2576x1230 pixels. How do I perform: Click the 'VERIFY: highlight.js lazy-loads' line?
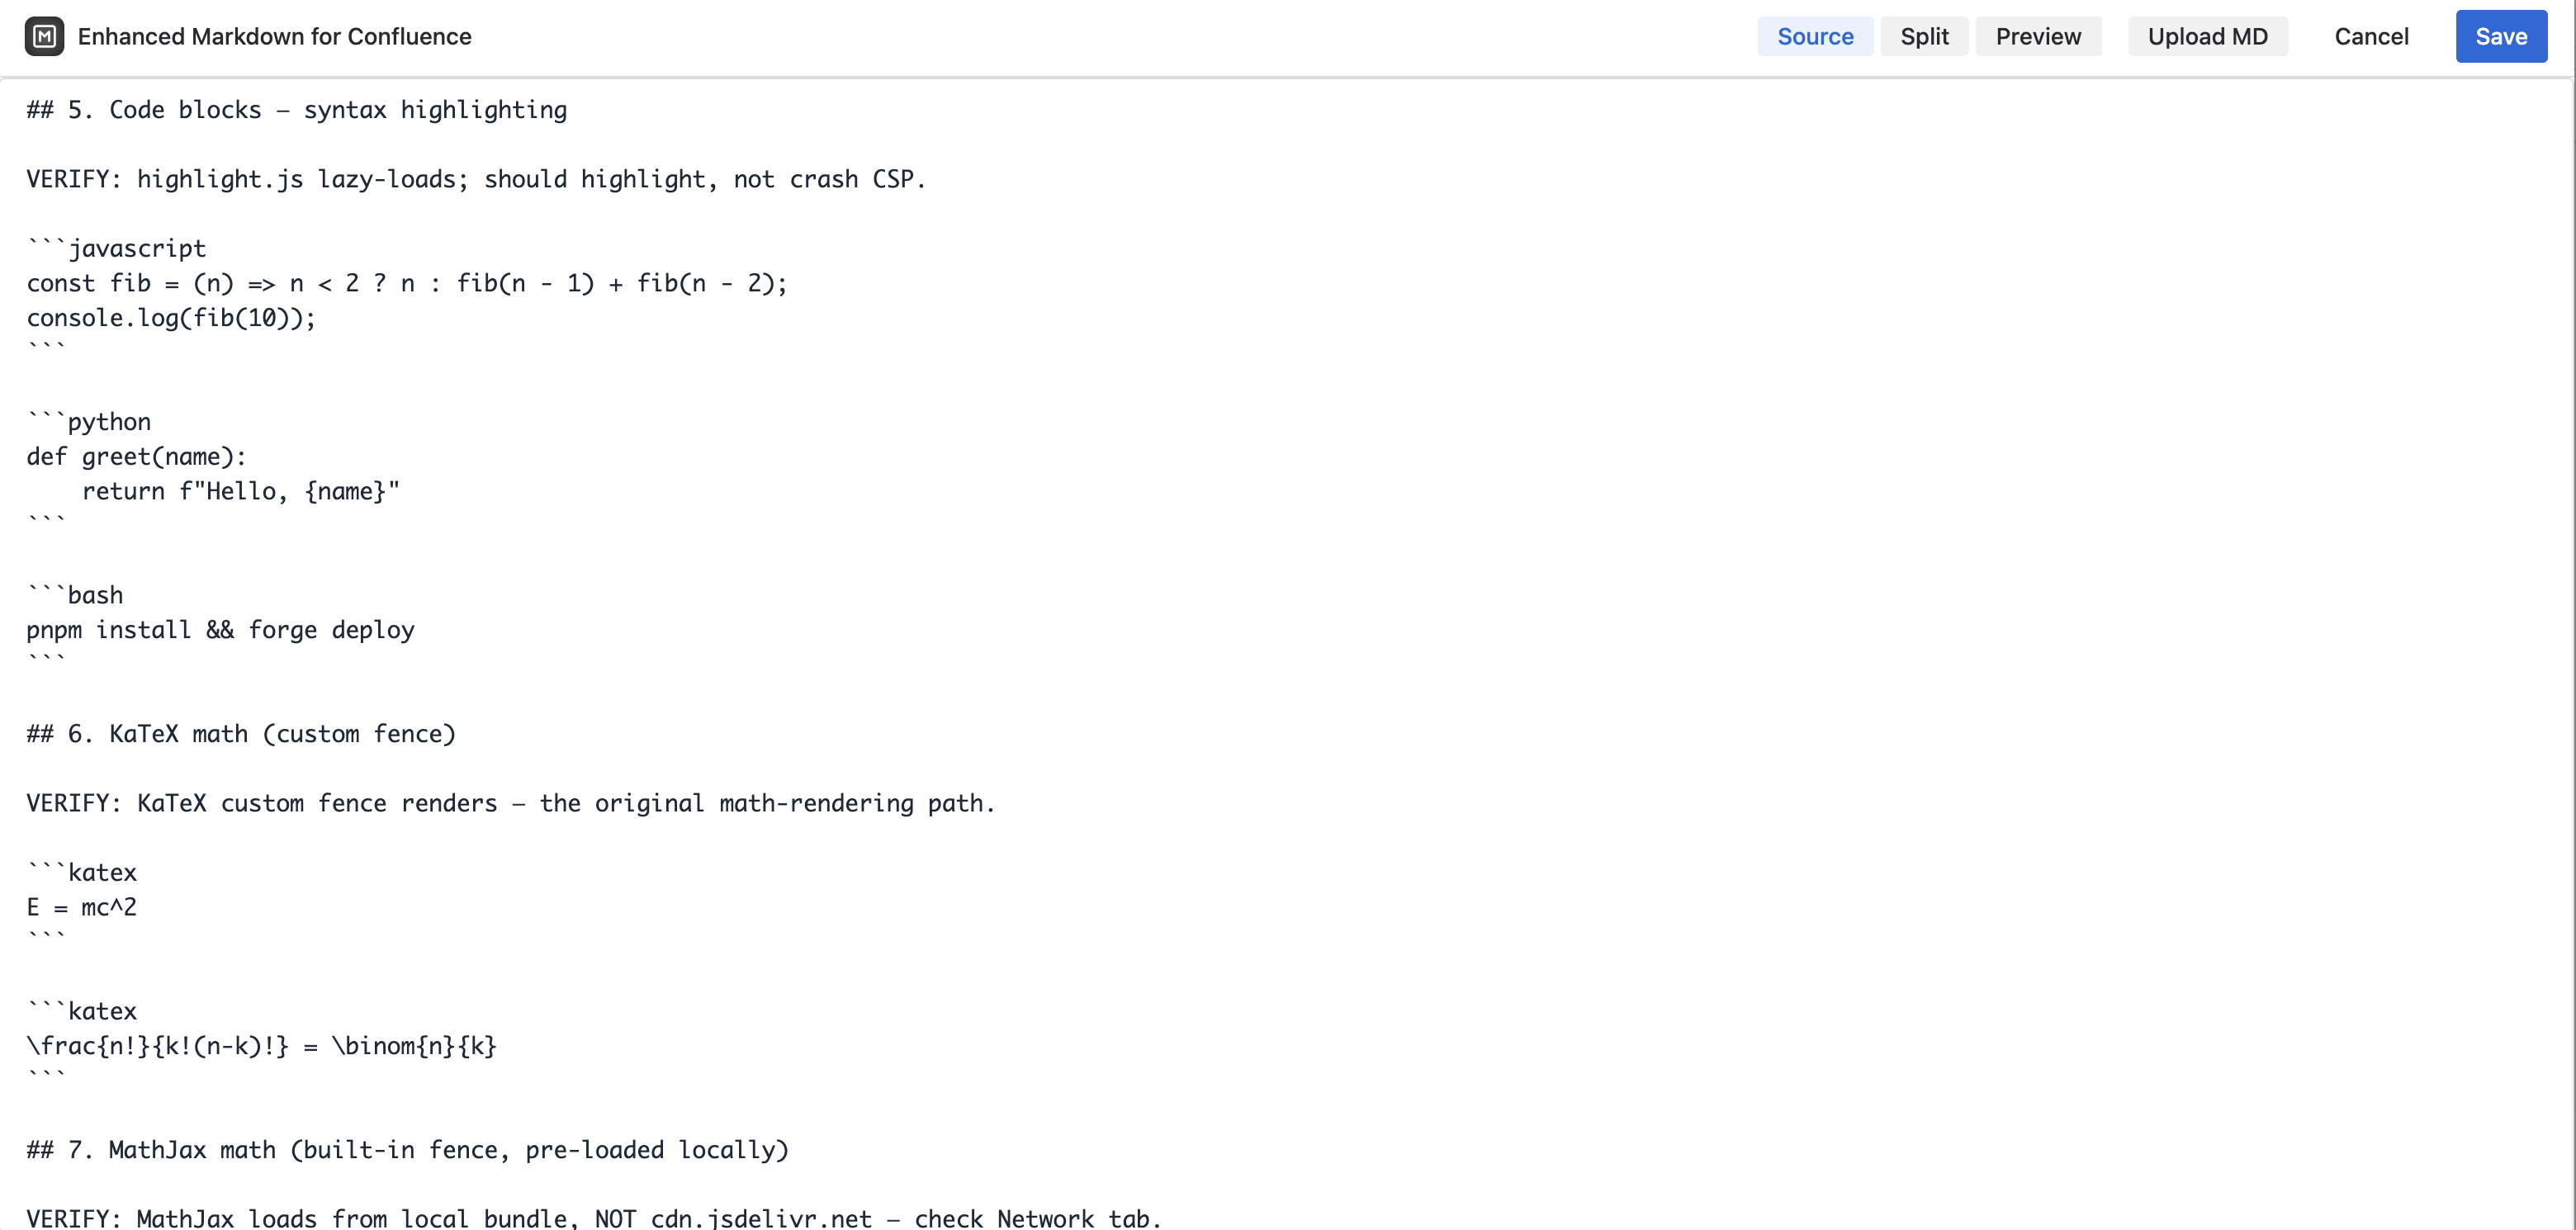click(x=476, y=179)
